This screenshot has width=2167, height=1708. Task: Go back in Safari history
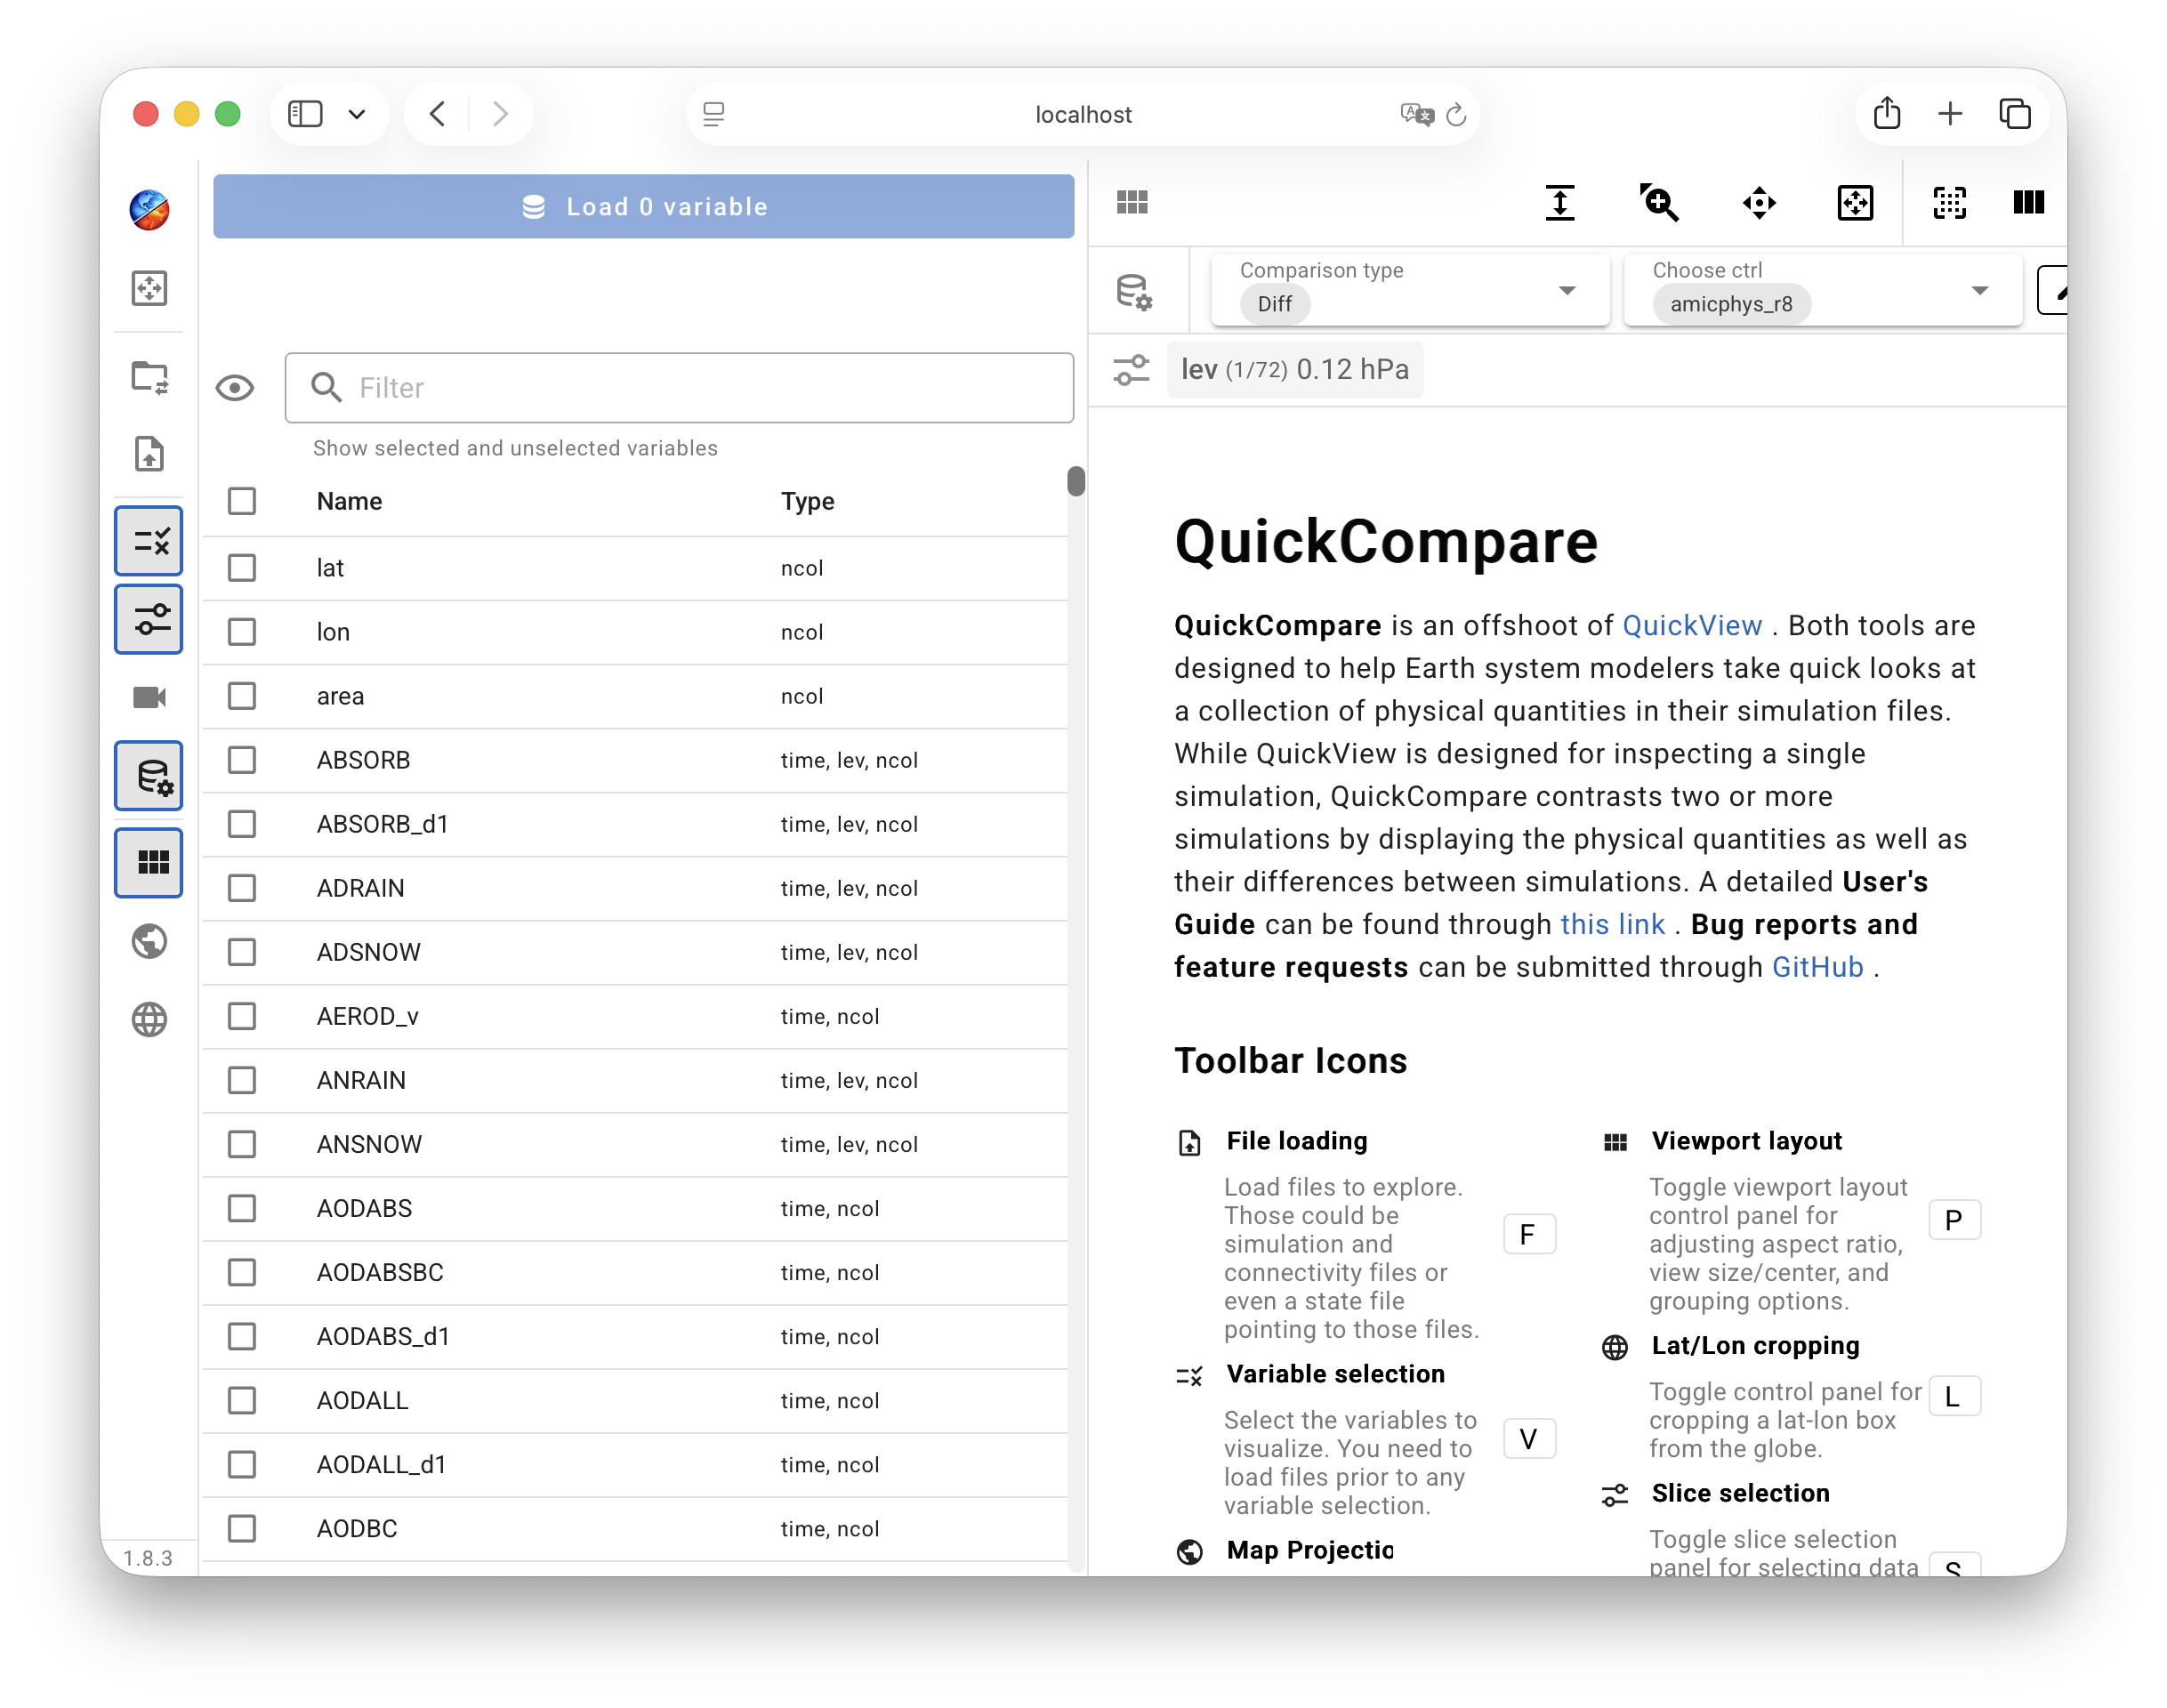(x=437, y=114)
